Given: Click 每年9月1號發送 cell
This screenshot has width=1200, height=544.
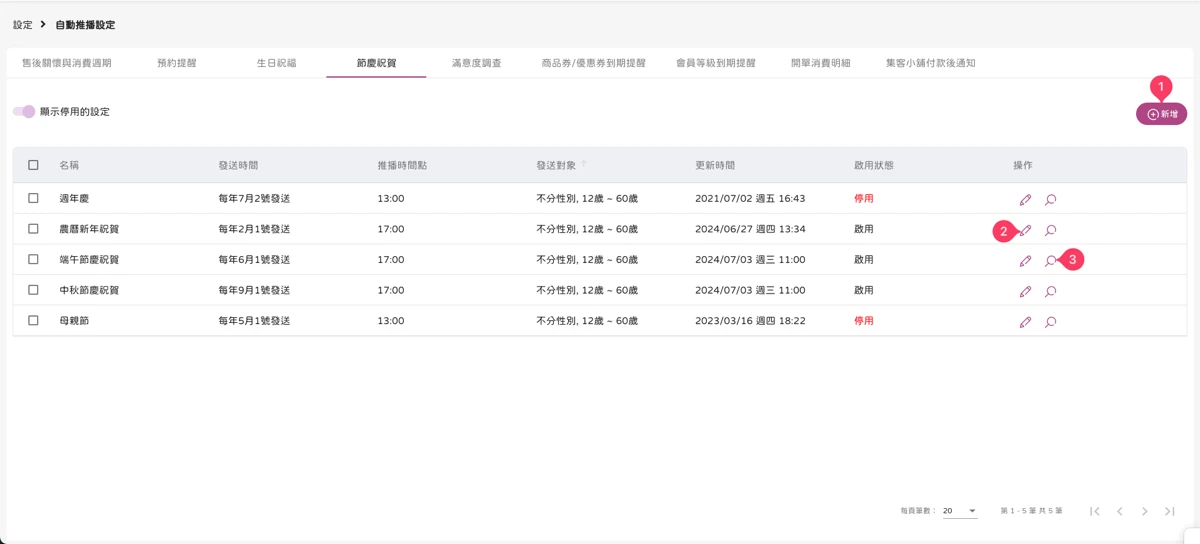Looking at the screenshot, I should coord(254,290).
